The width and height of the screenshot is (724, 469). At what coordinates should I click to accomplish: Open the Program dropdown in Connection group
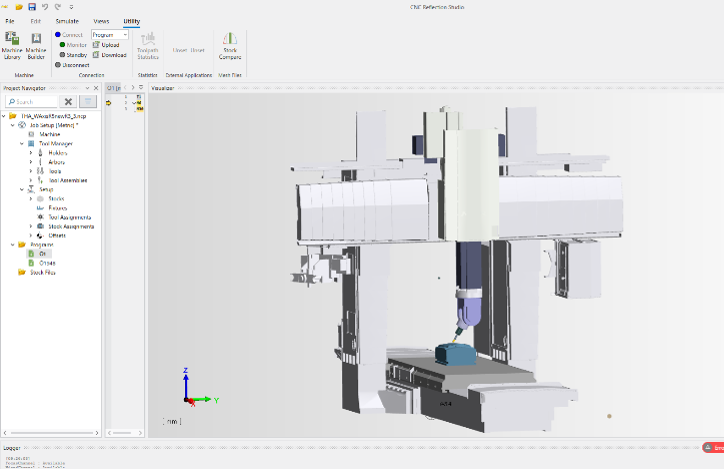tap(110, 35)
